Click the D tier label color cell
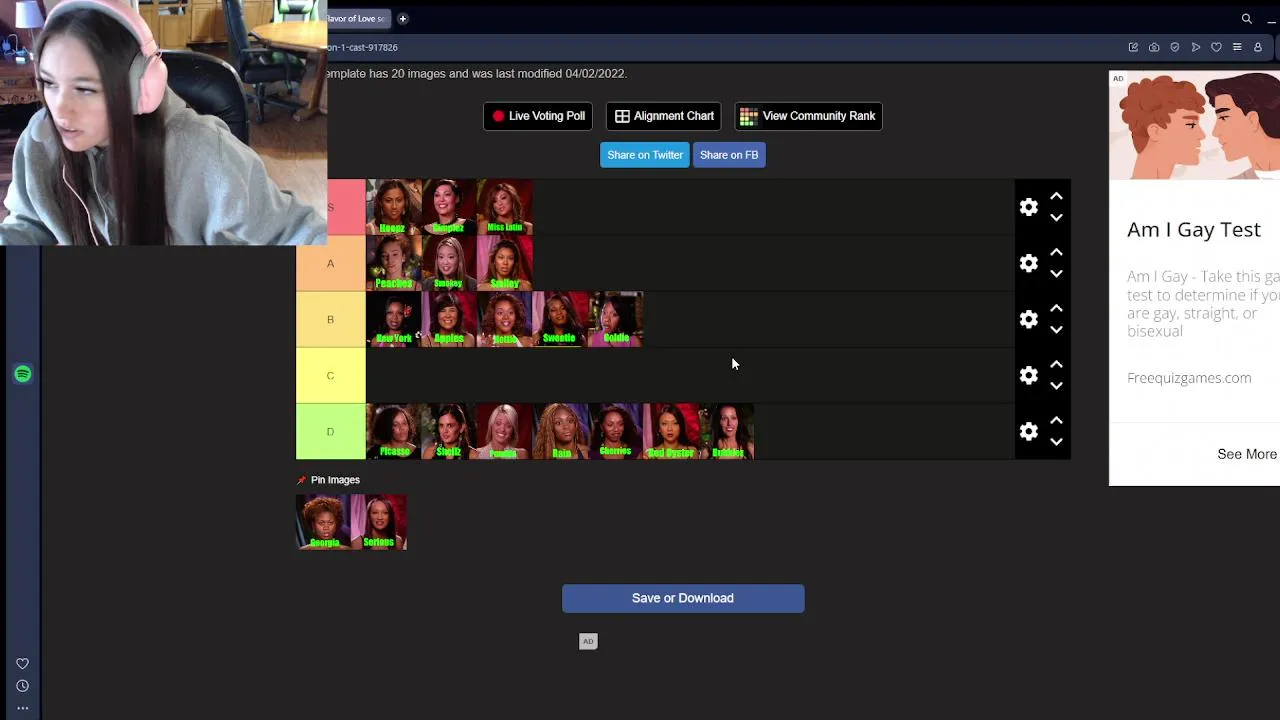 (x=331, y=431)
